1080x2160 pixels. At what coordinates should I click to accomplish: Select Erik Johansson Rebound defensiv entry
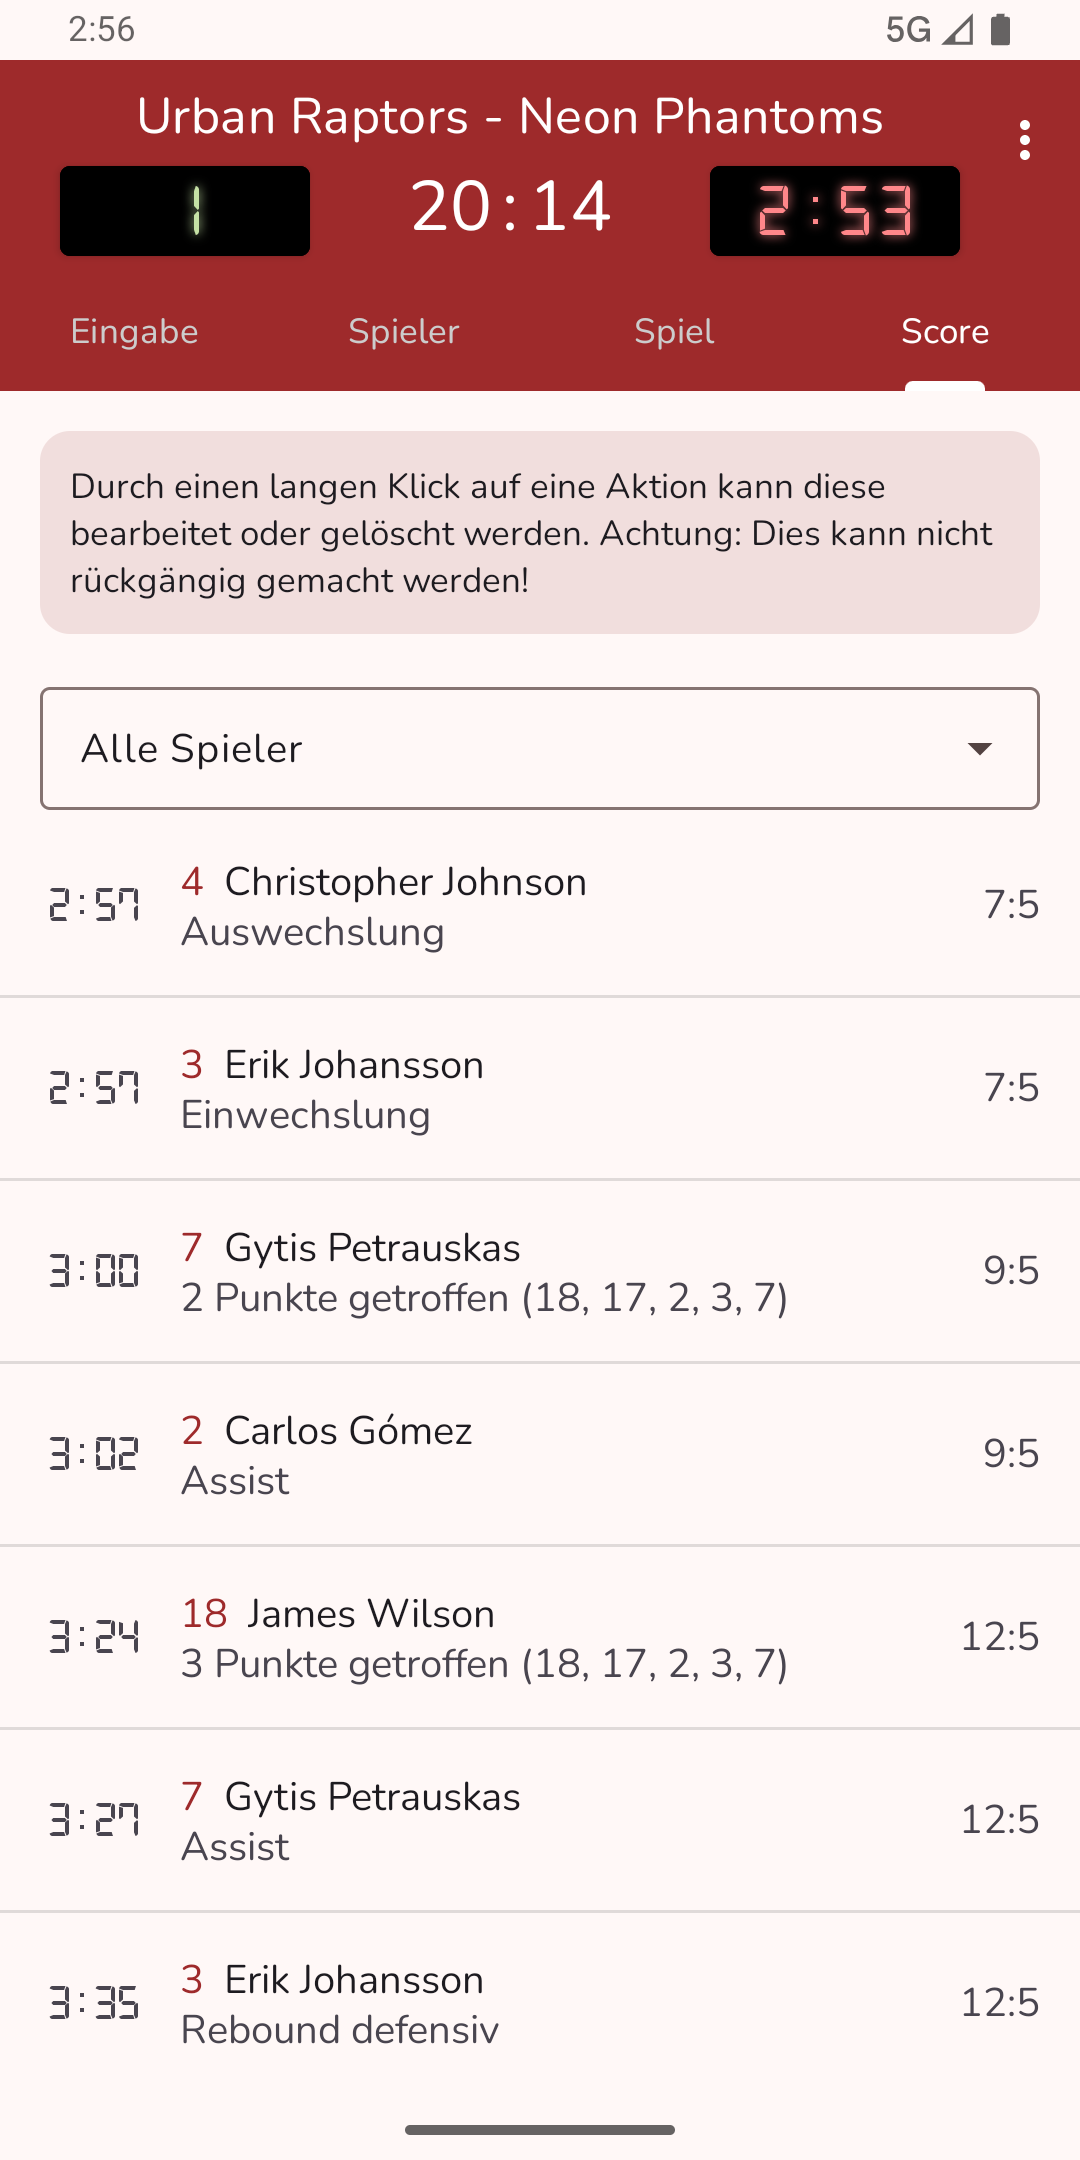coord(540,2004)
